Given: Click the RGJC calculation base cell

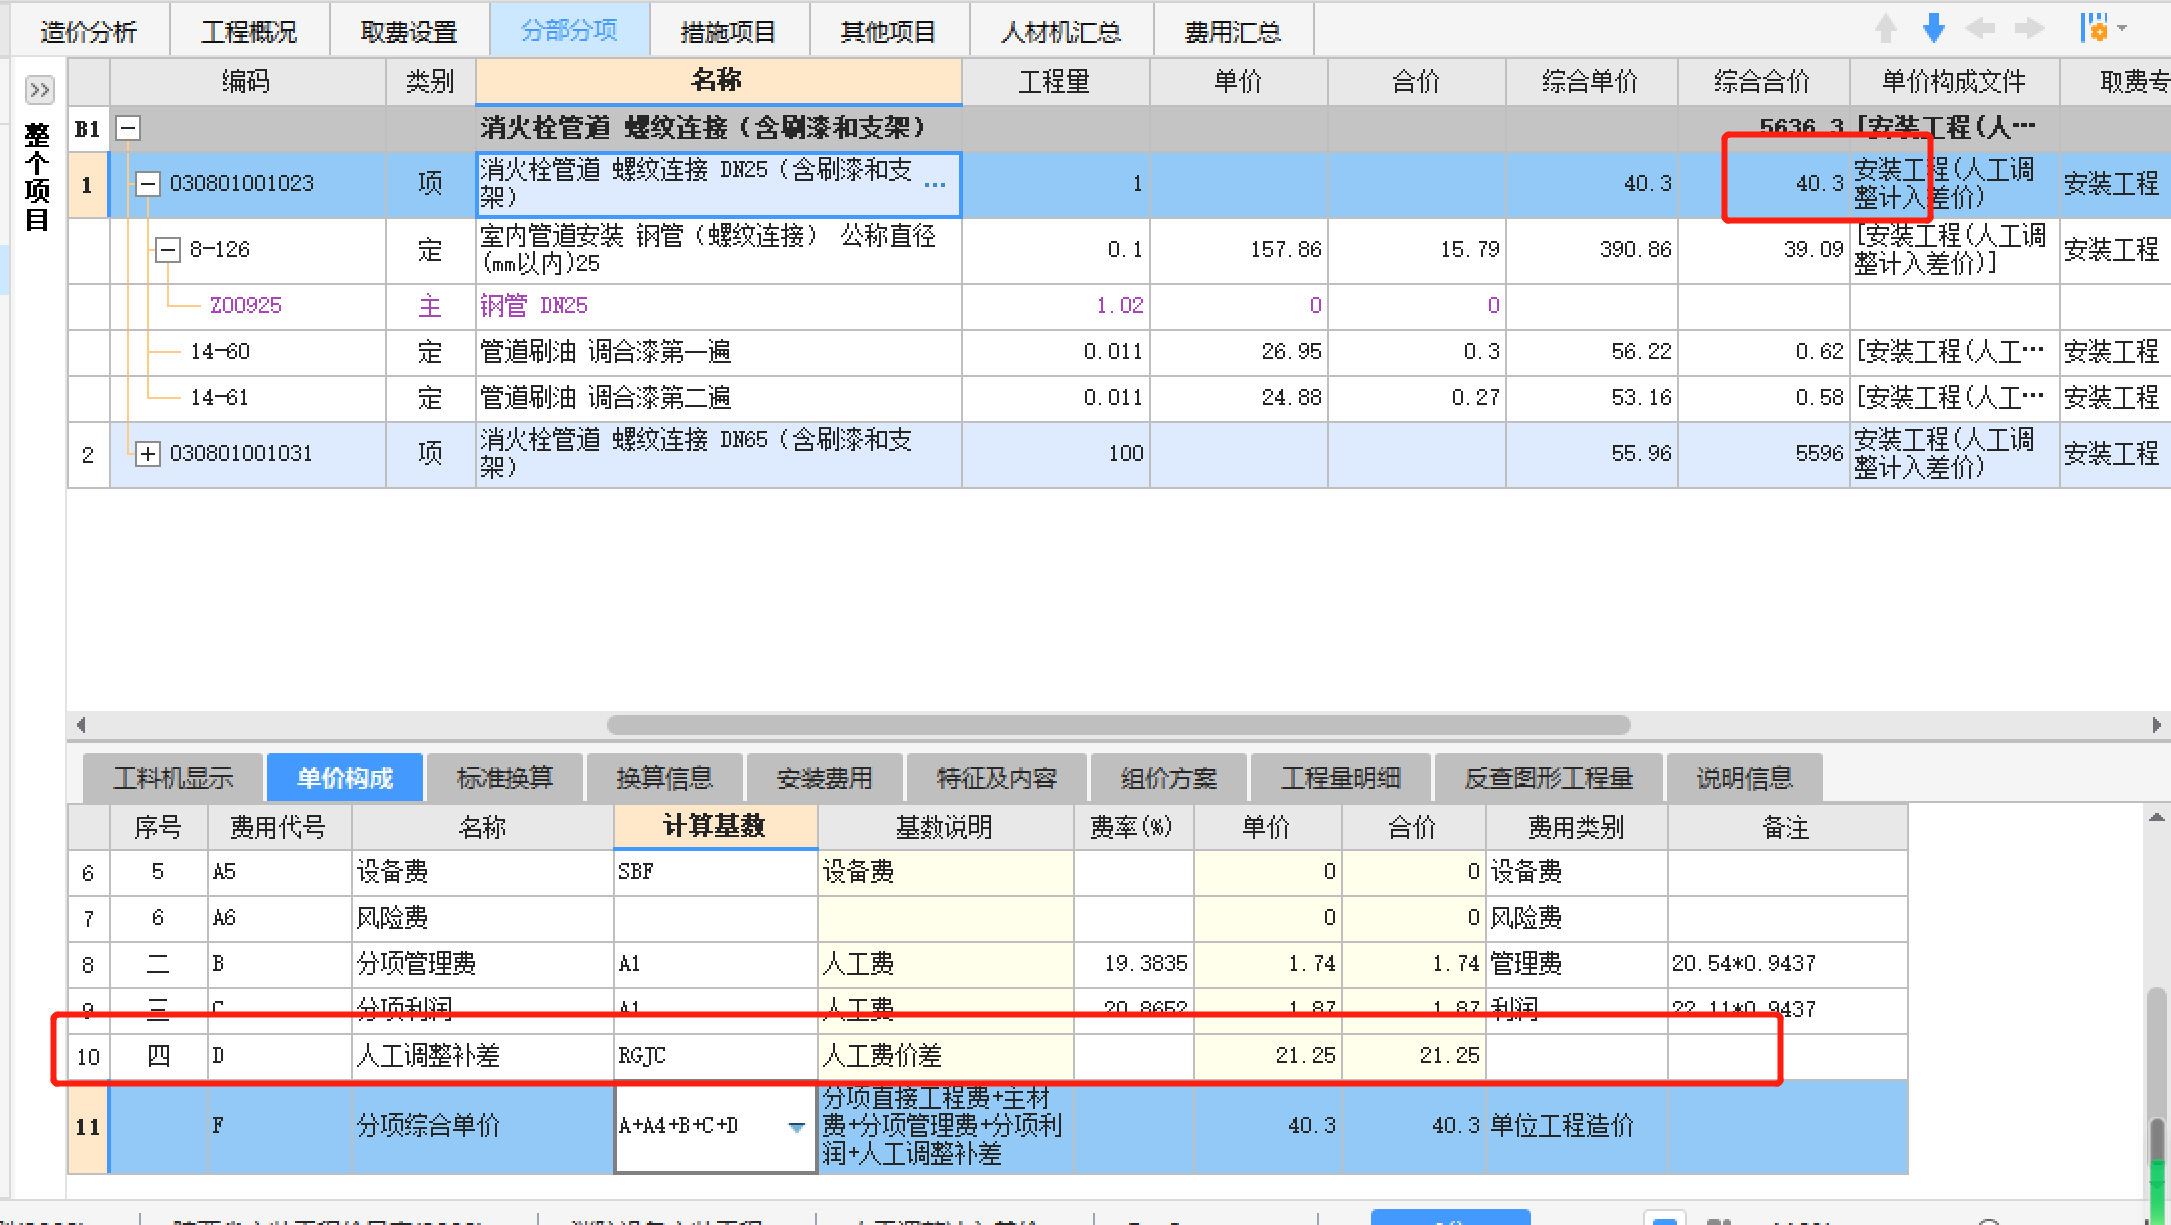Looking at the screenshot, I should tap(715, 1056).
